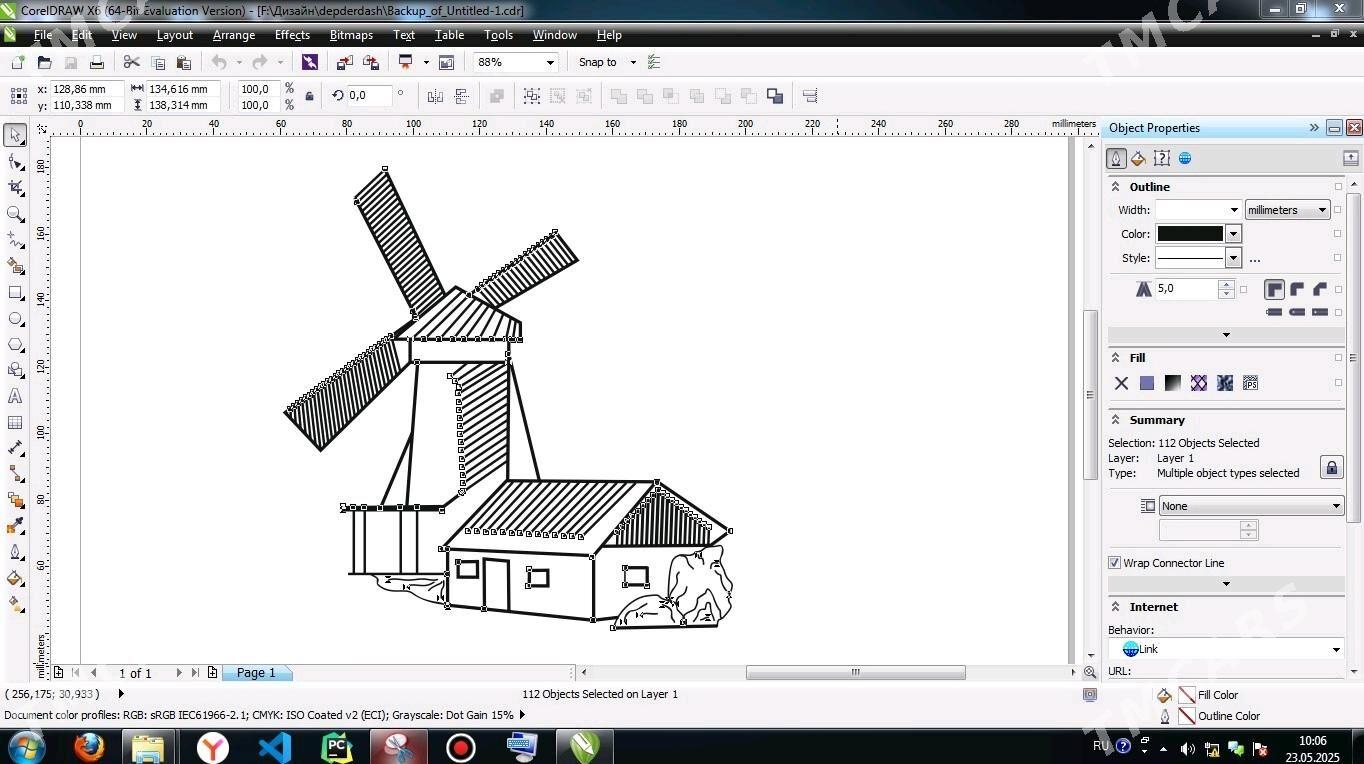Click the Fill Color indicator in status bar

click(x=1187, y=695)
